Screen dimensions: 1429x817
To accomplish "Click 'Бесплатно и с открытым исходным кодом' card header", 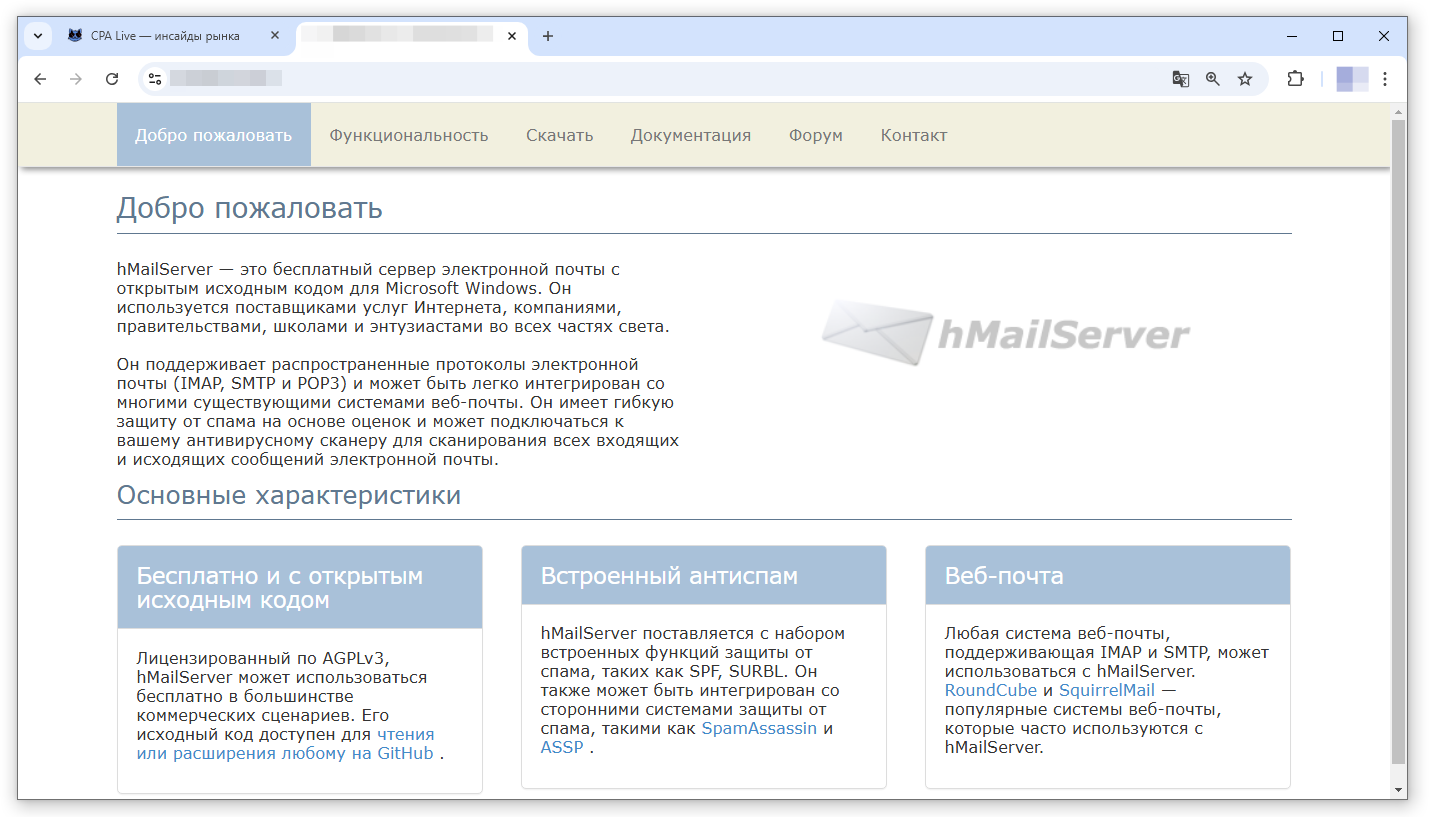I will tap(300, 588).
